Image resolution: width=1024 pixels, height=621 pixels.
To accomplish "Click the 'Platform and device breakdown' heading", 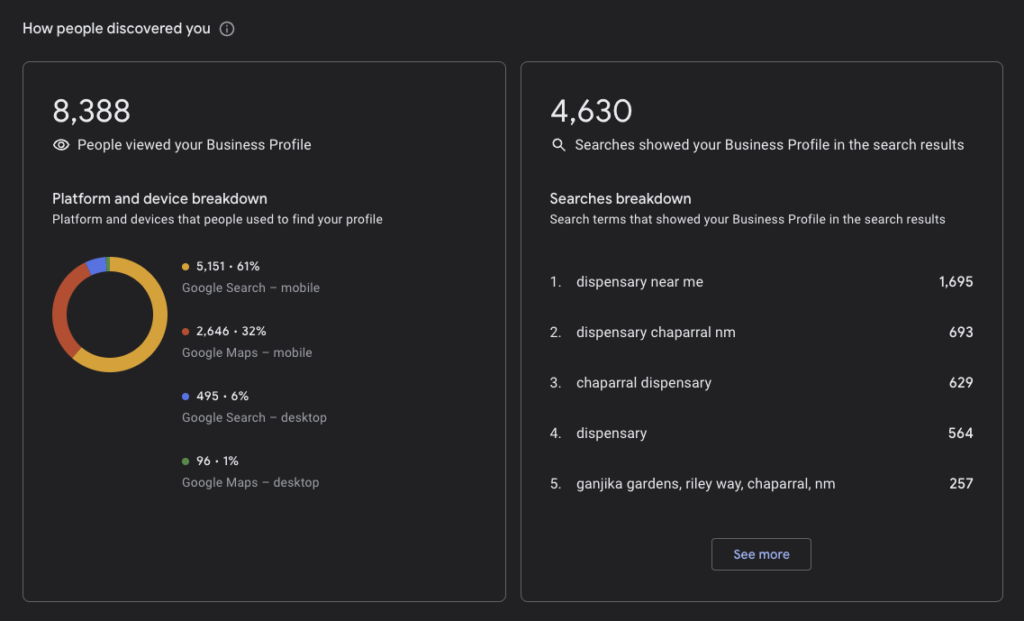I will pos(159,199).
